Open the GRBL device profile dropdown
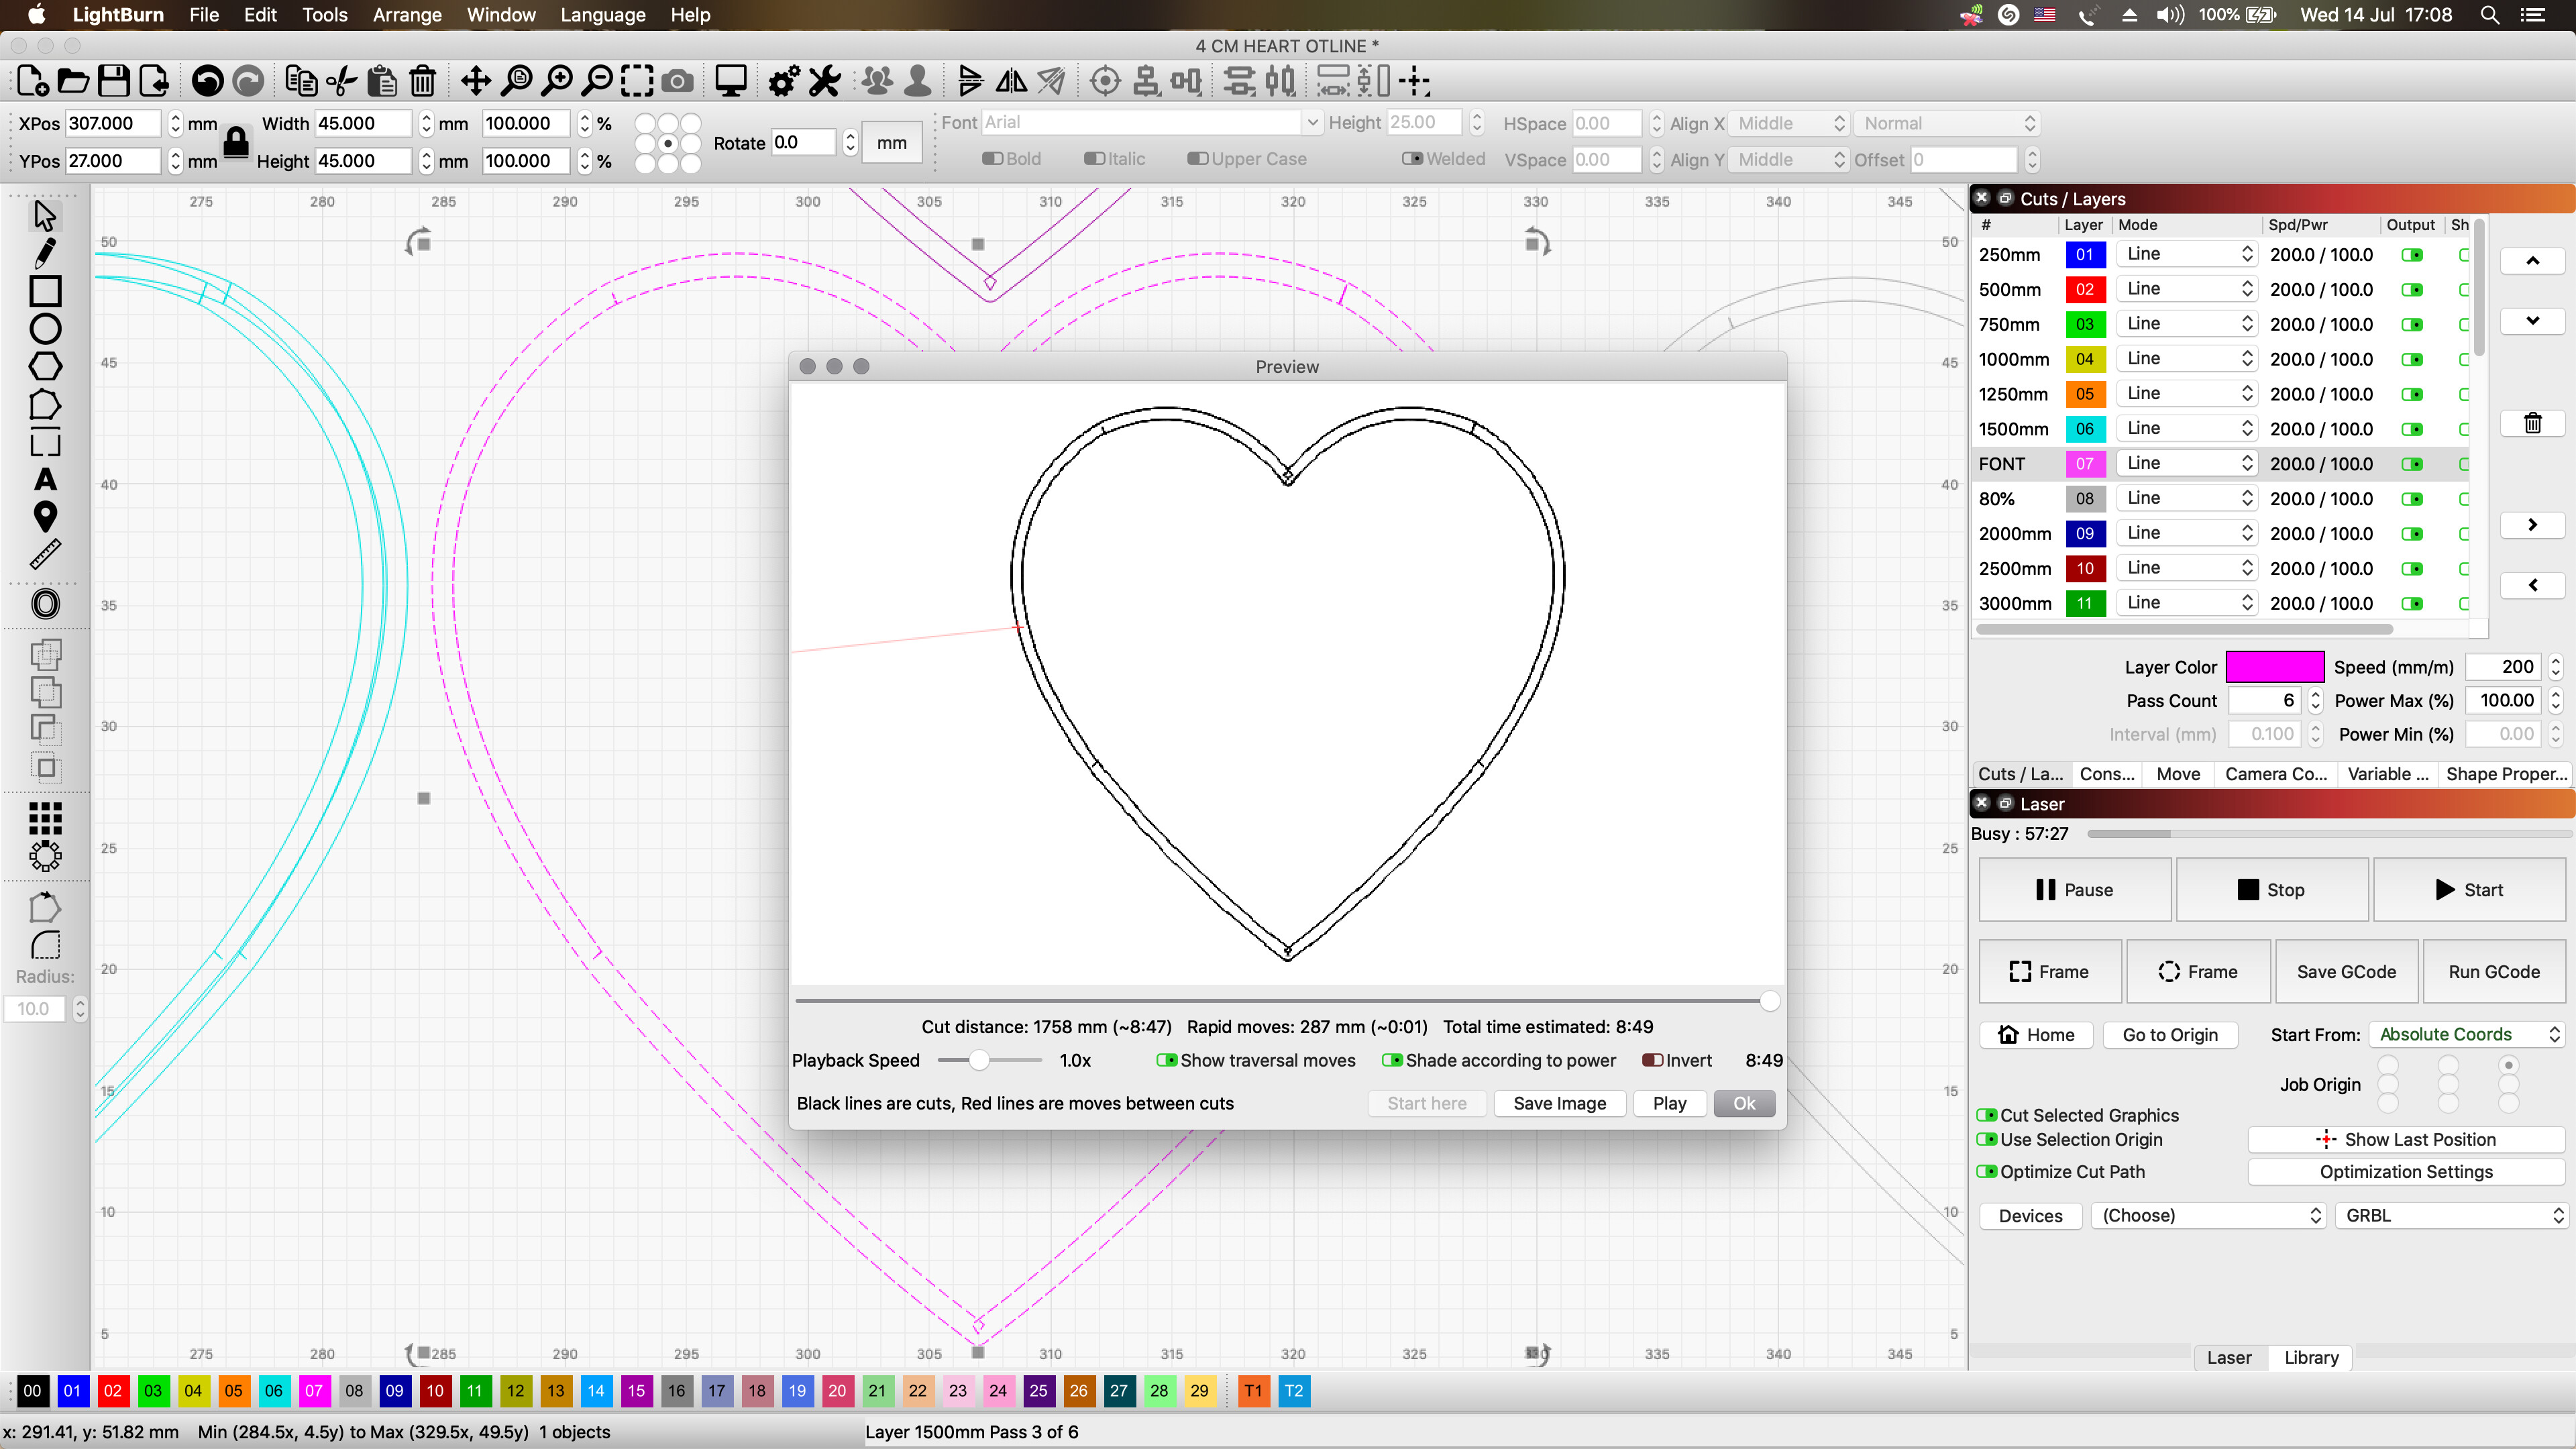2576x1449 pixels. 2451,1215
